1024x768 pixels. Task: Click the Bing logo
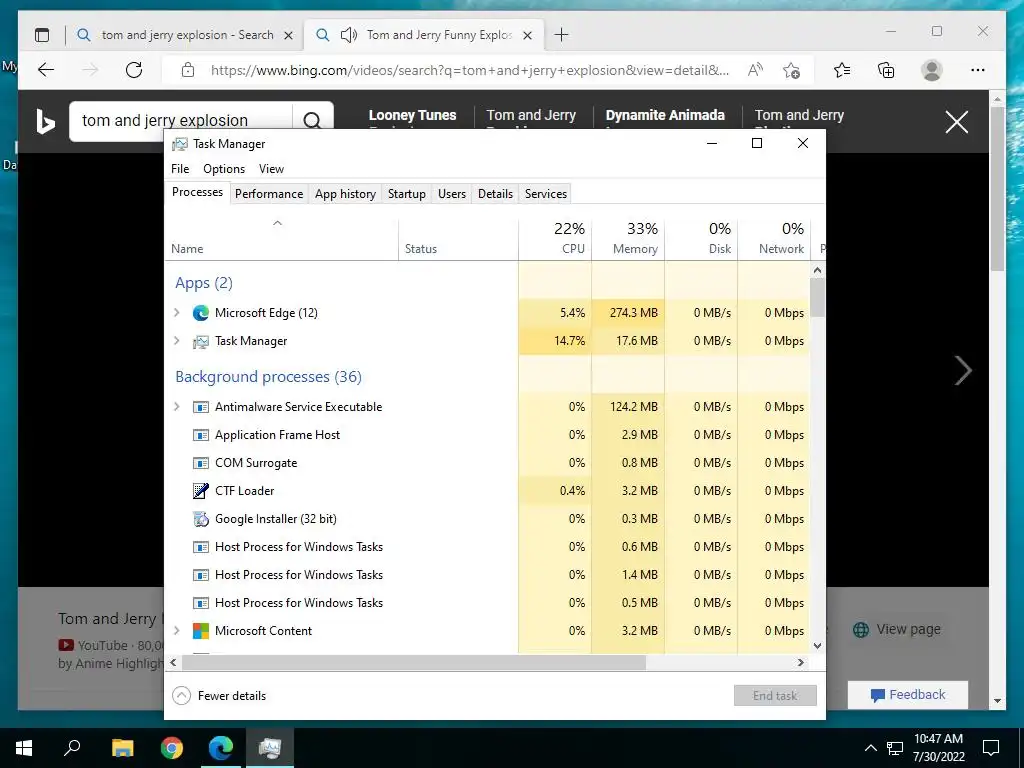(45, 121)
